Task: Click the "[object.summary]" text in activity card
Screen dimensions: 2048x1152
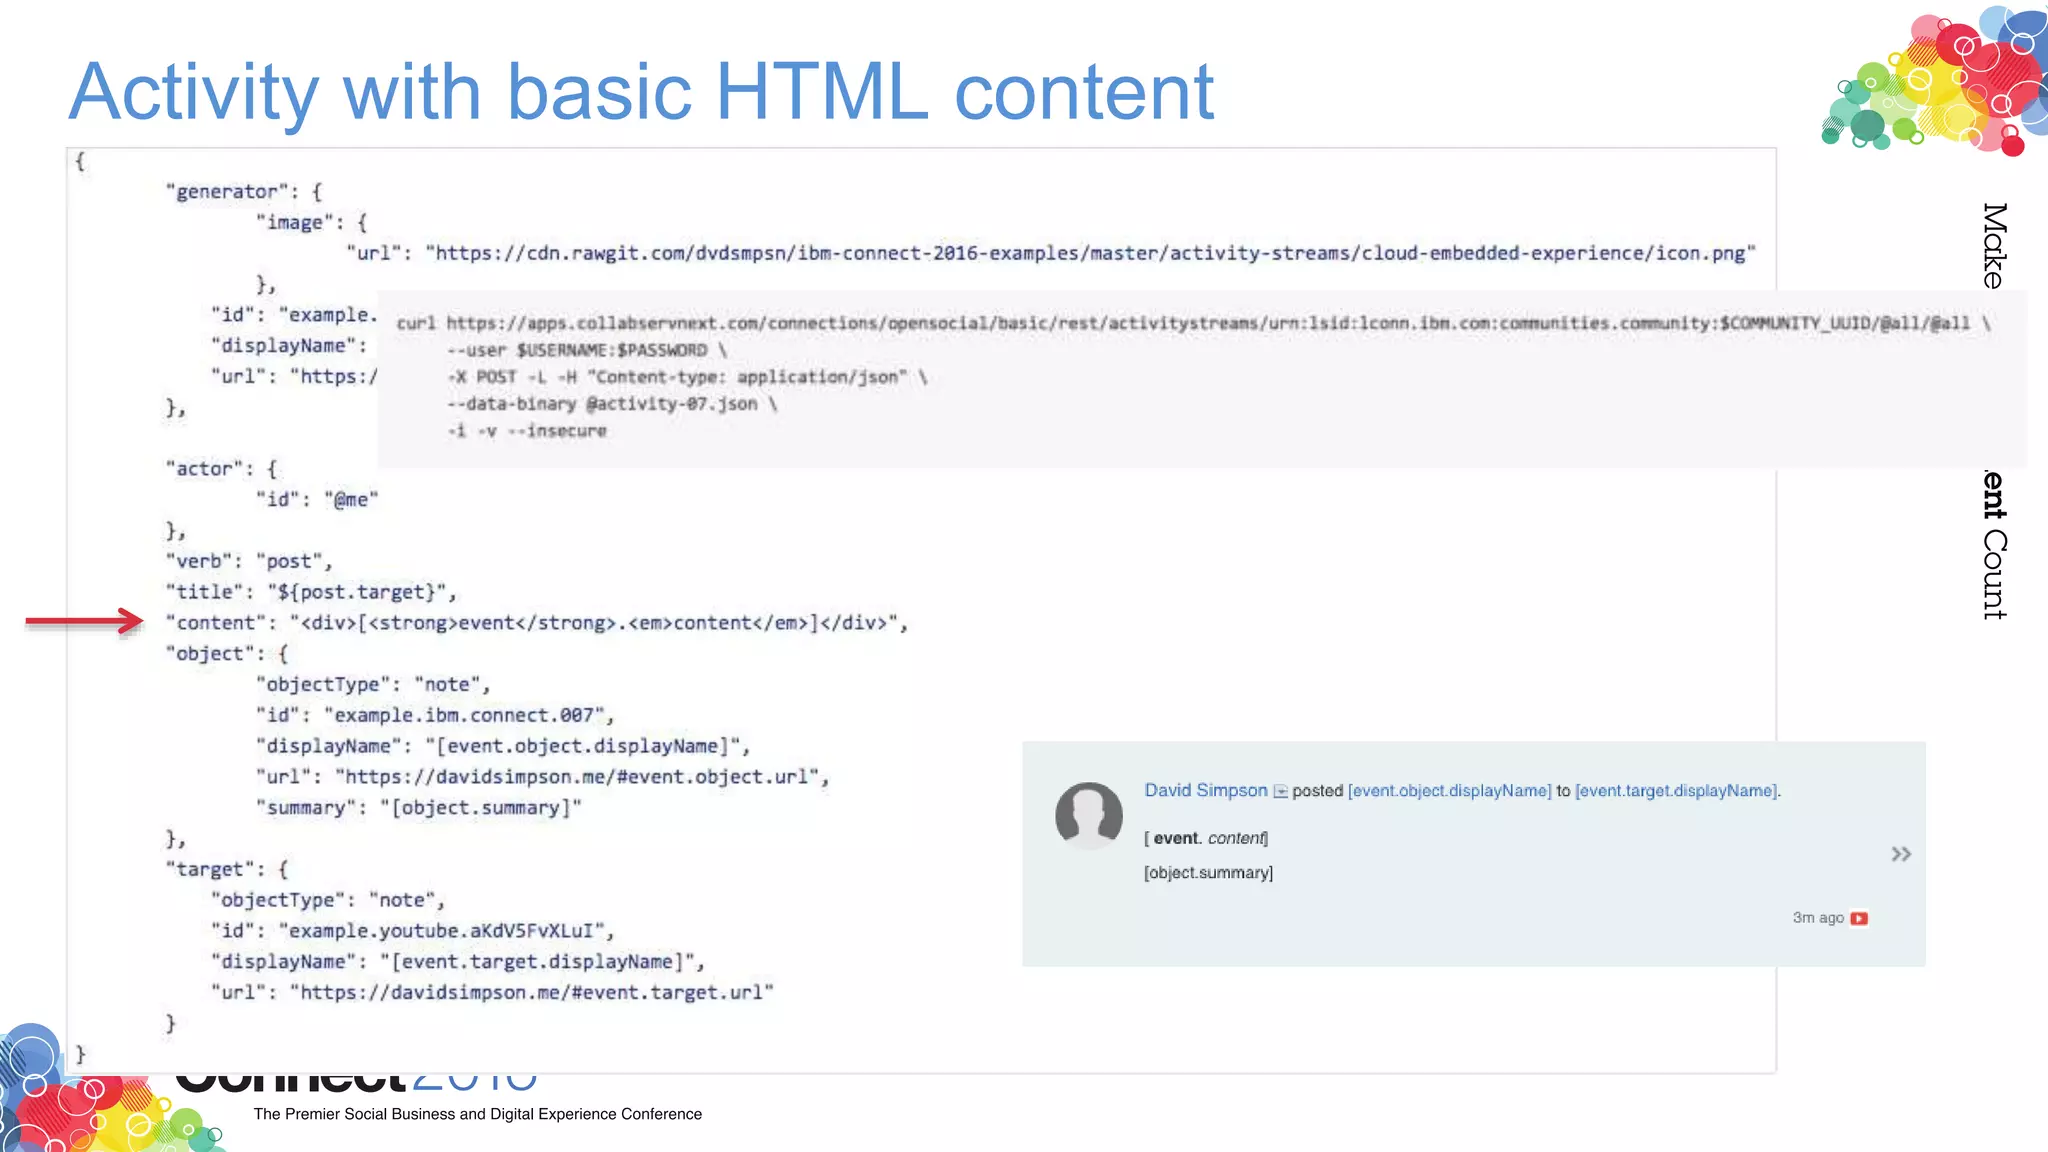Action: click(x=1208, y=873)
